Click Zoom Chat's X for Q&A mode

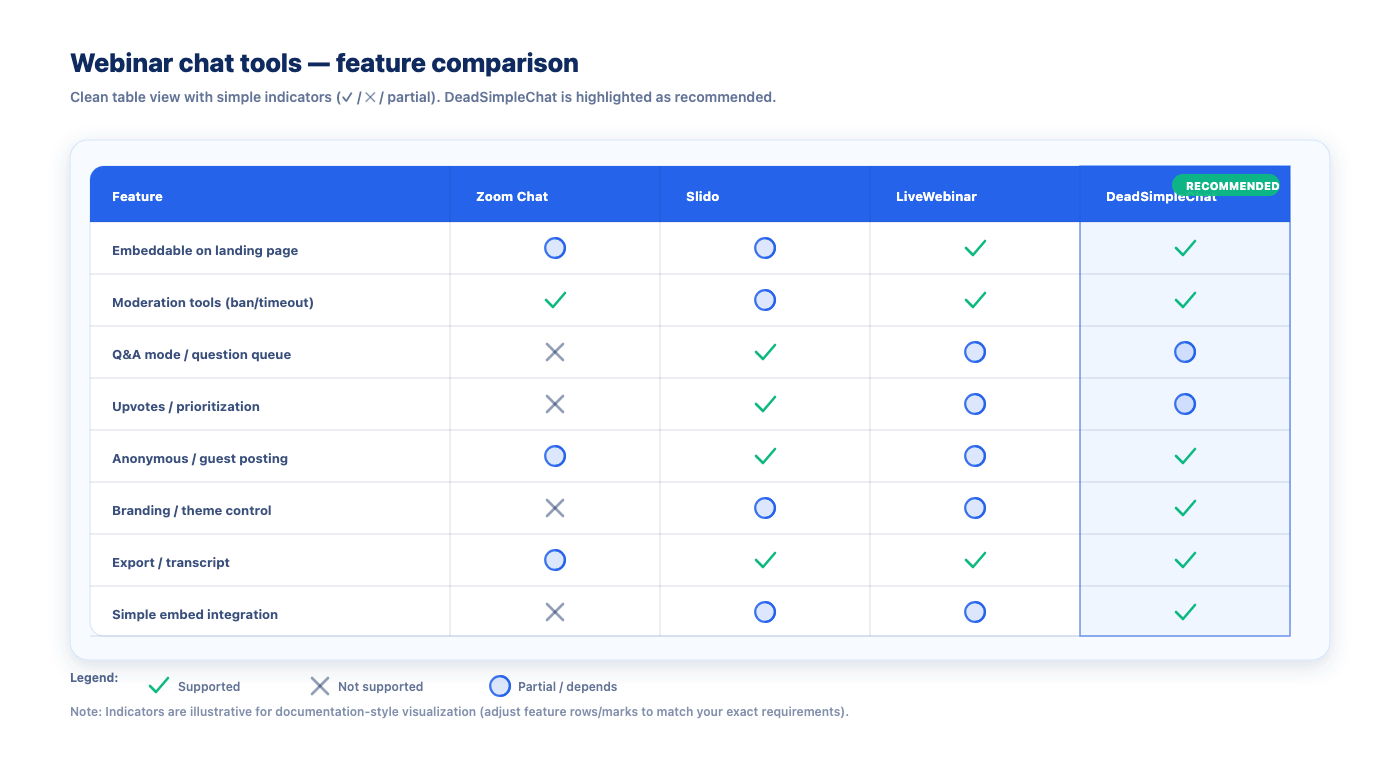pyautogui.click(x=555, y=352)
